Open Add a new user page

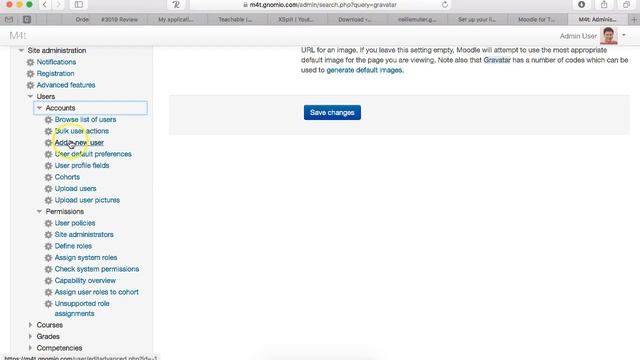79,142
